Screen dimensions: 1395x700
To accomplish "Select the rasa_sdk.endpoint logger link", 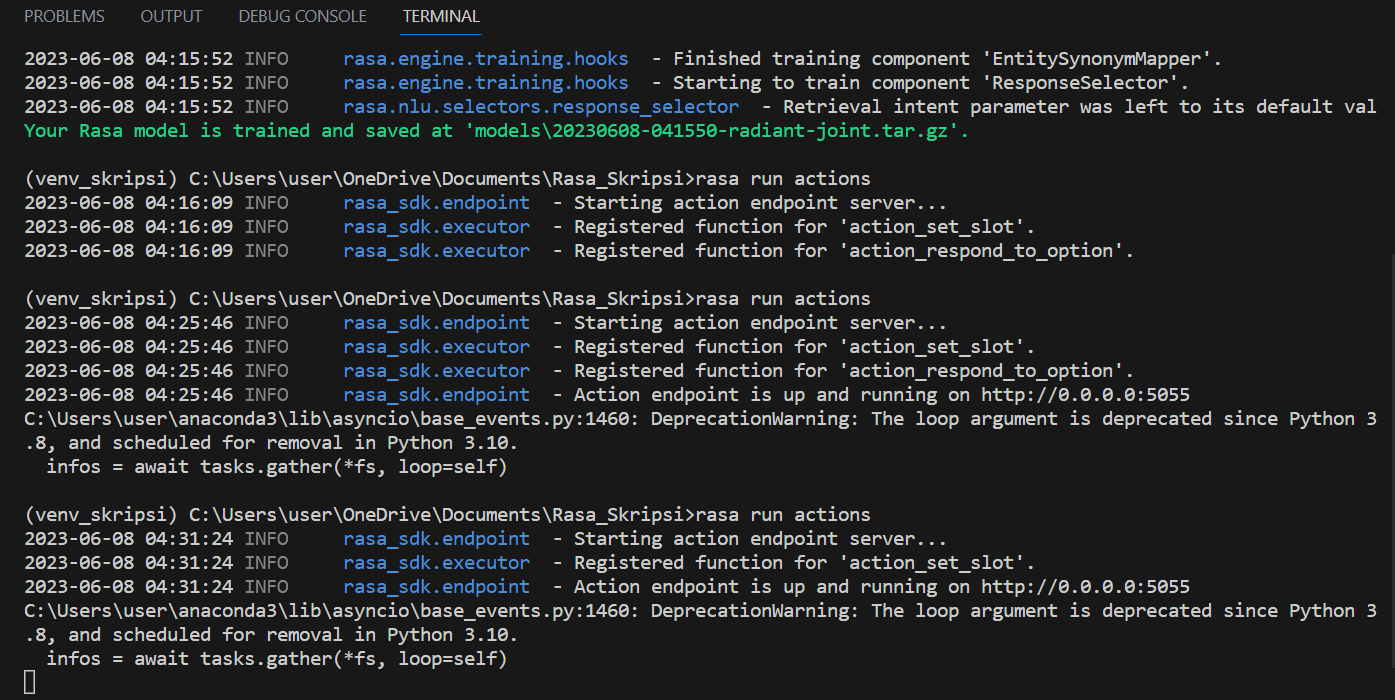I will [437, 202].
